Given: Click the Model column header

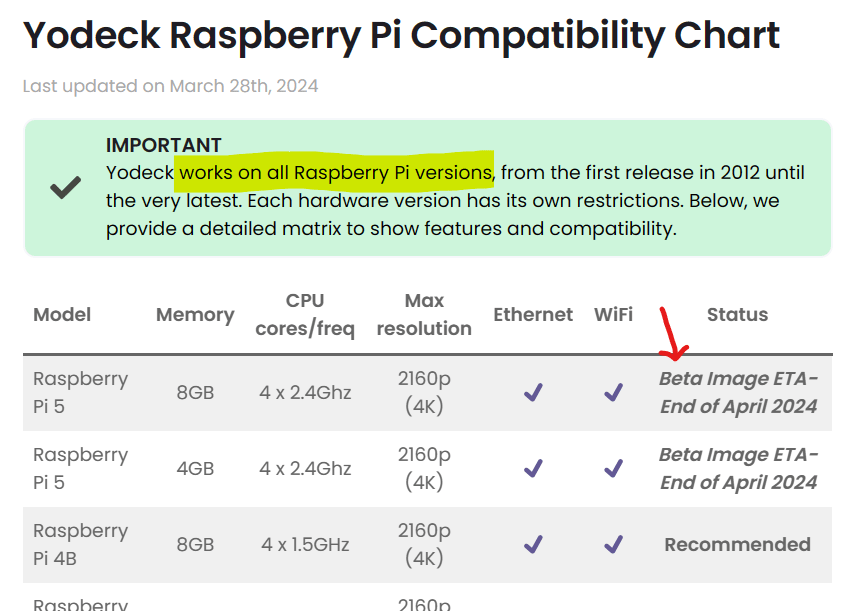Looking at the screenshot, I should (62, 315).
